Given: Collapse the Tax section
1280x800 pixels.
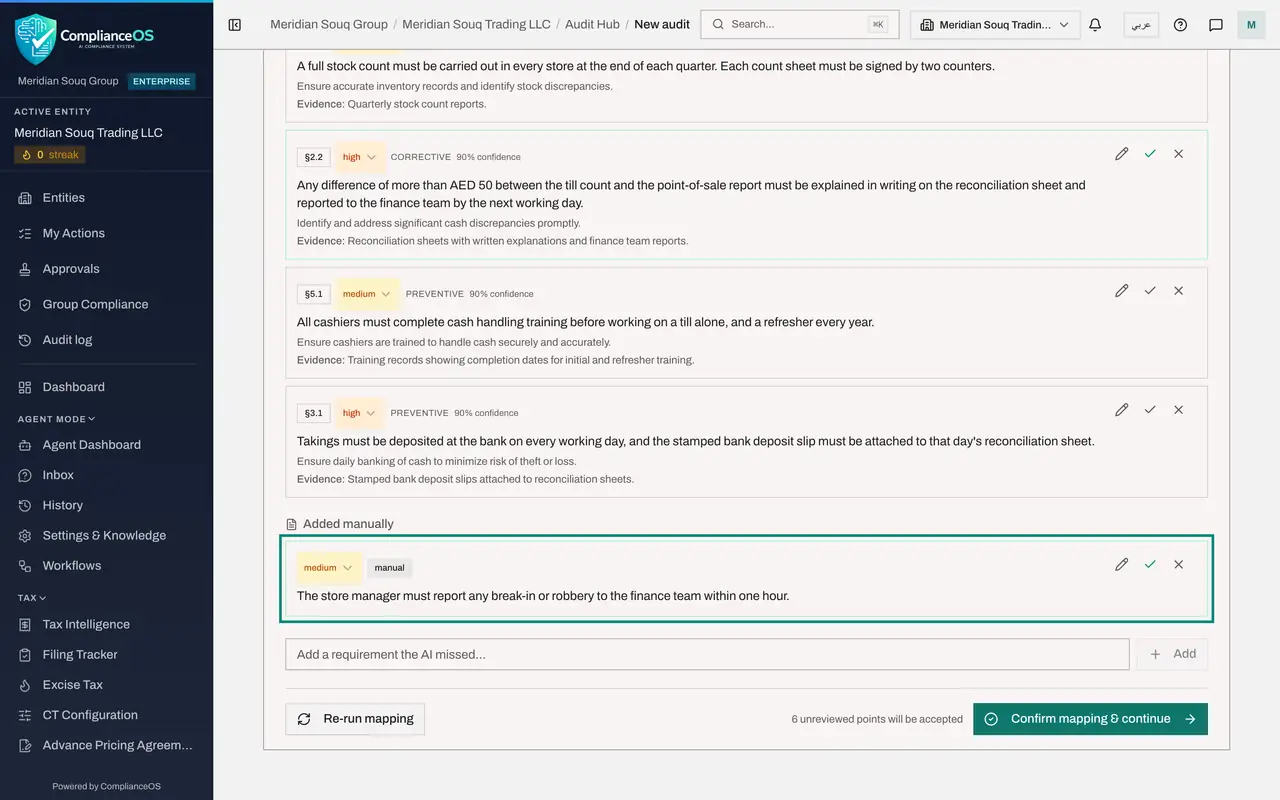Looking at the screenshot, I should 32,598.
